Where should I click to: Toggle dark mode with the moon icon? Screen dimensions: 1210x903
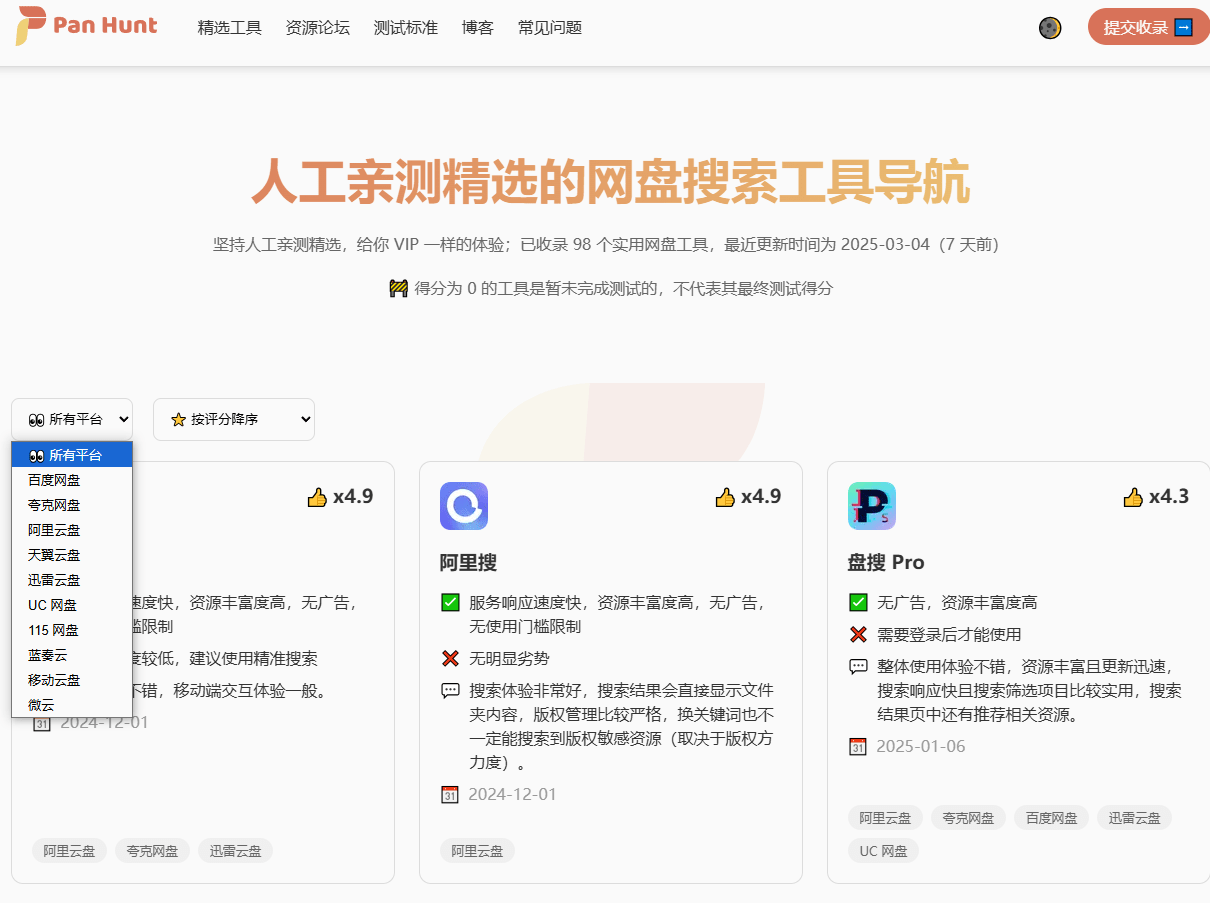click(x=1050, y=28)
